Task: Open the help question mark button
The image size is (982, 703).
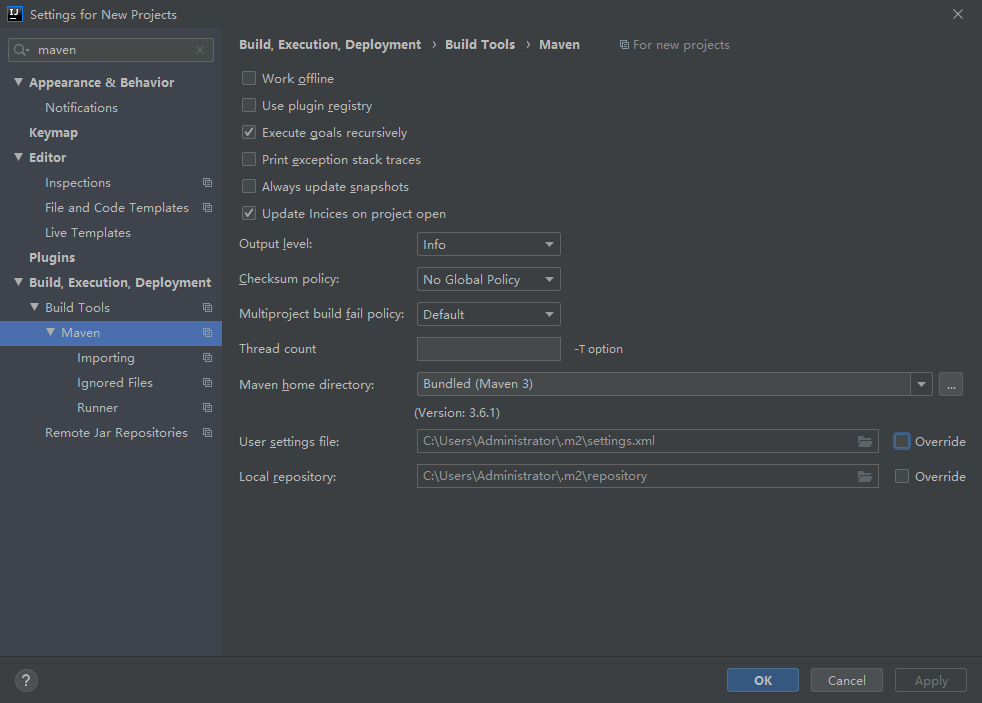Action: (26, 680)
